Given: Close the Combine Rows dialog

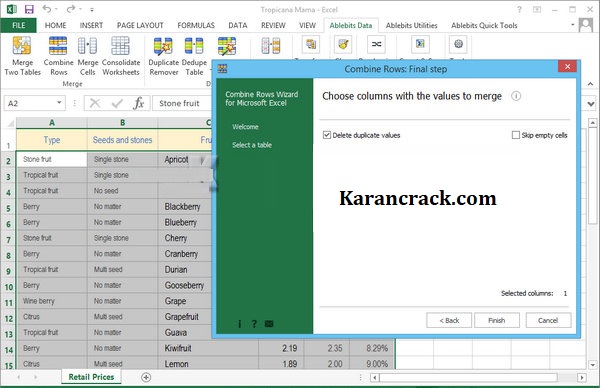Looking at the screenshot, I should pos(567,67).
